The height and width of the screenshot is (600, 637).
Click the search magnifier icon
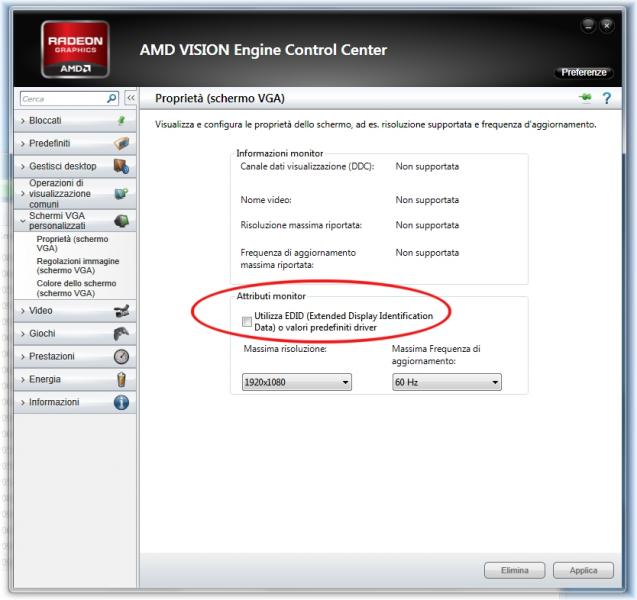[x=111, y=98]
